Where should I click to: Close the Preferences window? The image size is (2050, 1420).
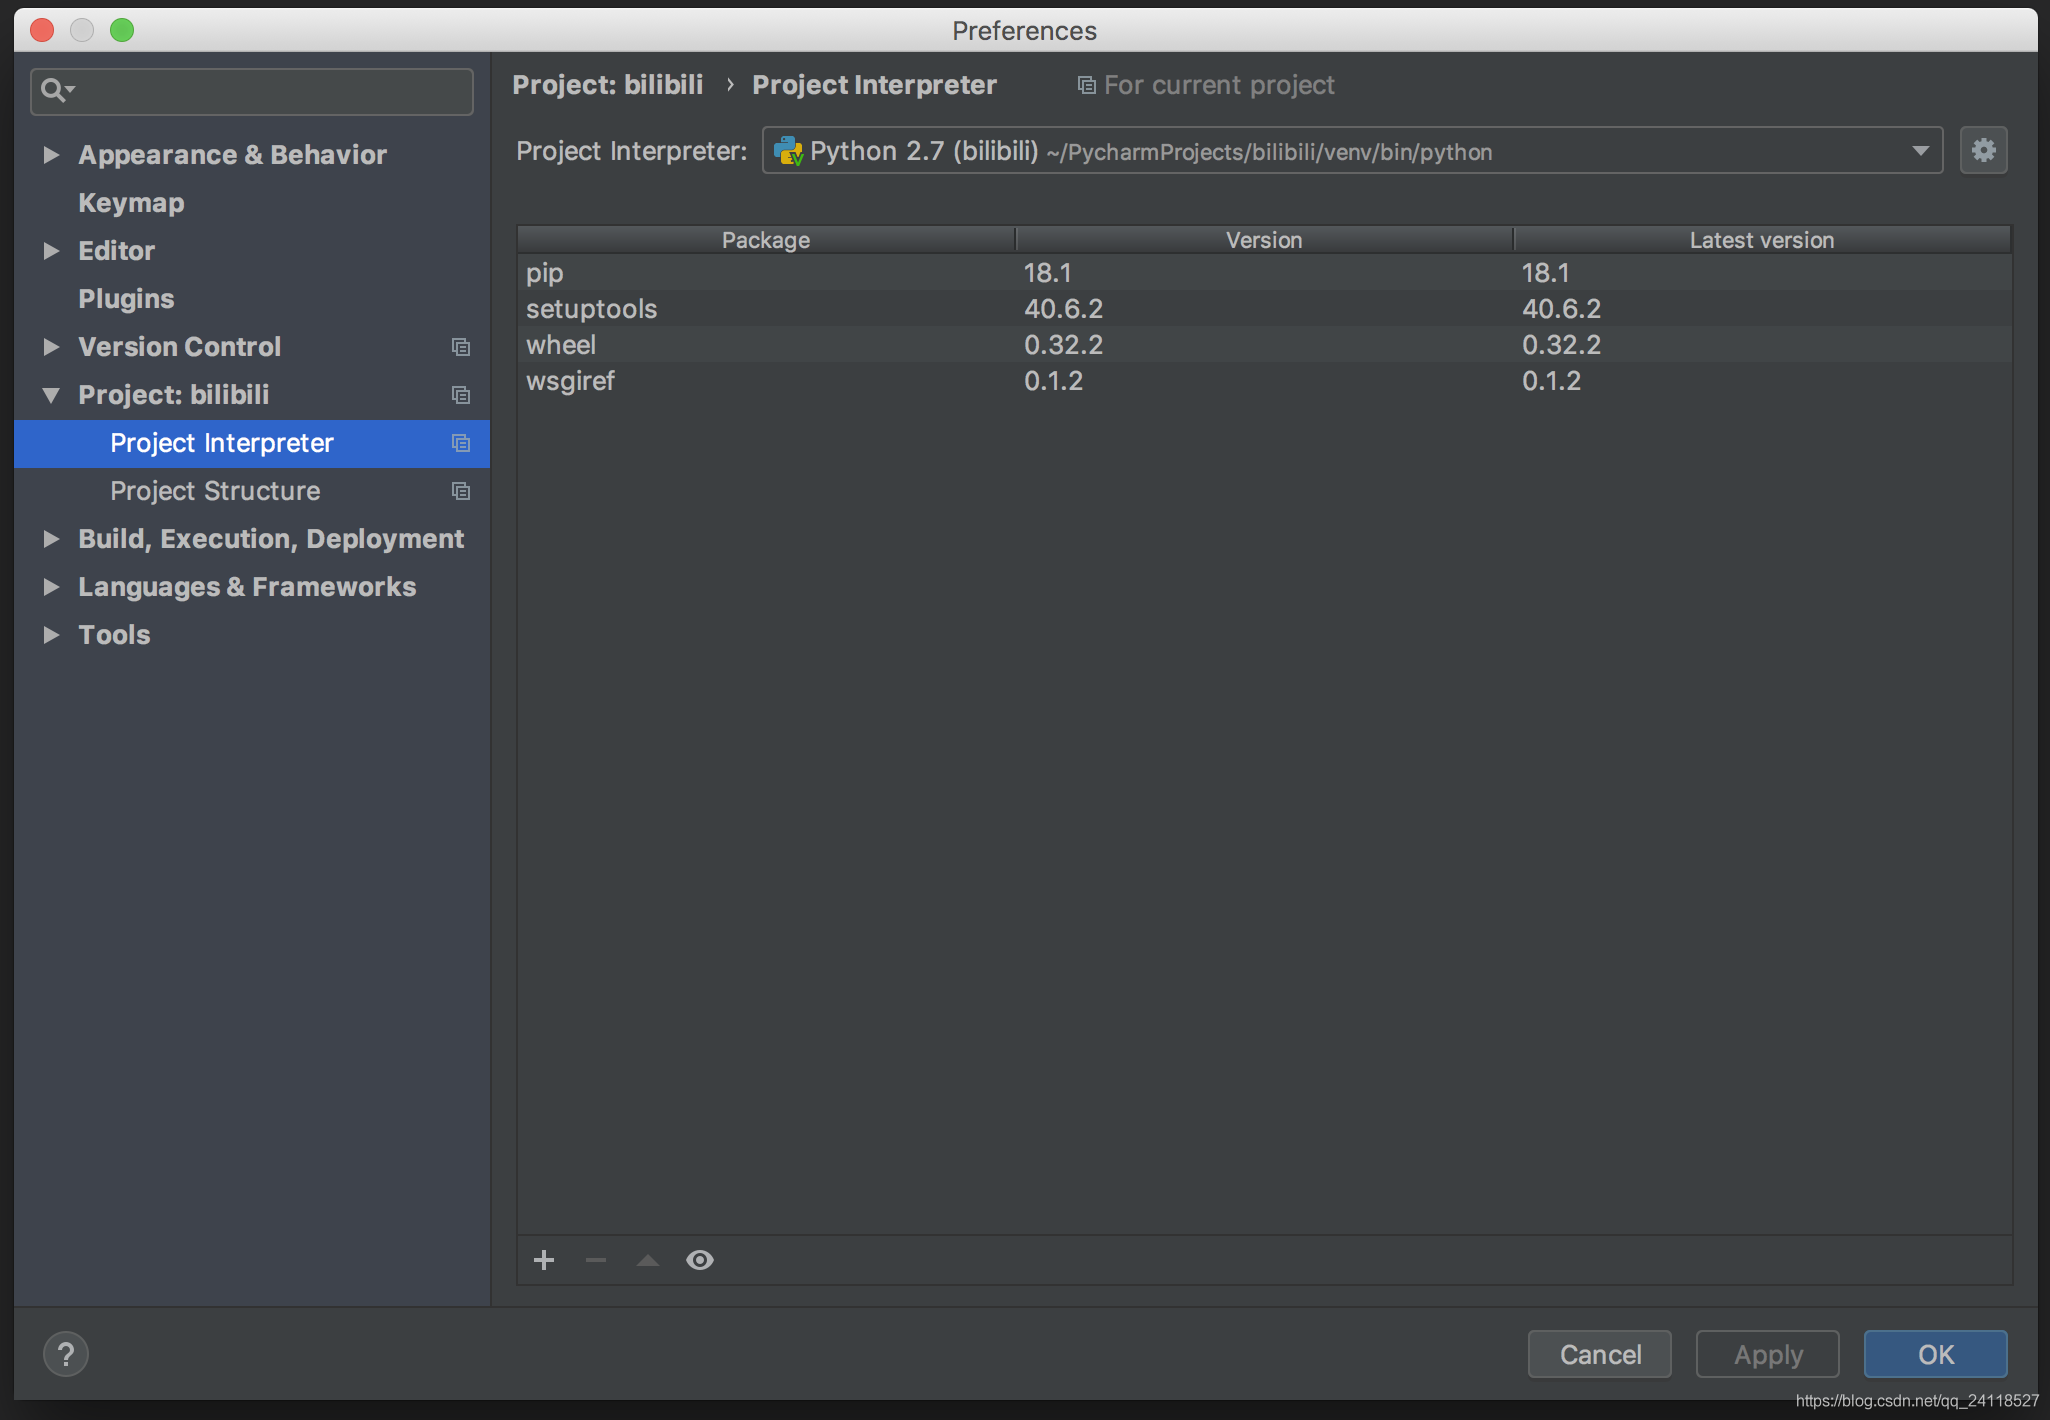pyautogui.click(x=42, y=30)
